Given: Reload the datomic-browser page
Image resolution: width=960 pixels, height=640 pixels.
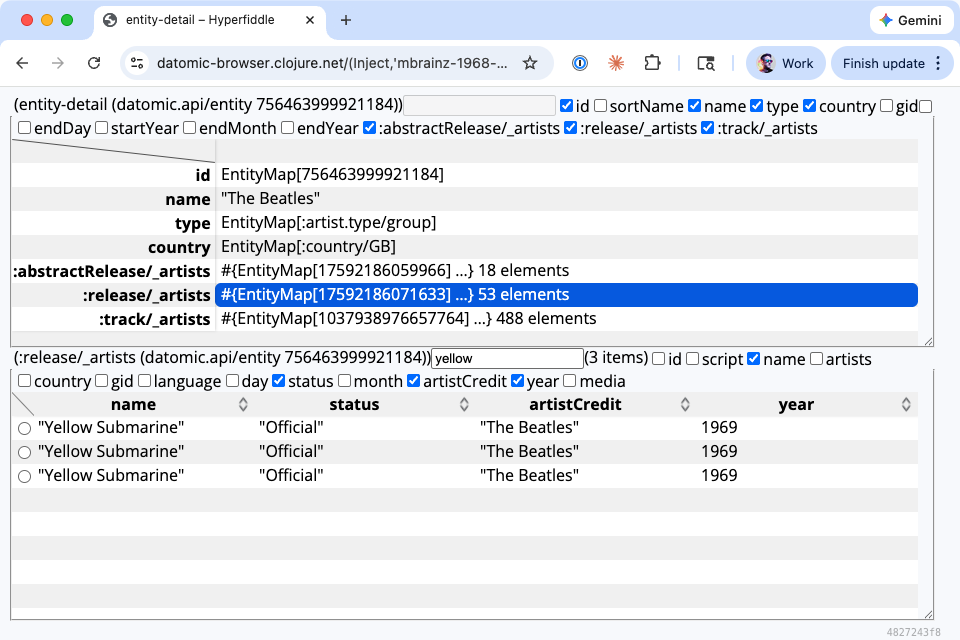Looking at the screenshot, I should point(94,62).
